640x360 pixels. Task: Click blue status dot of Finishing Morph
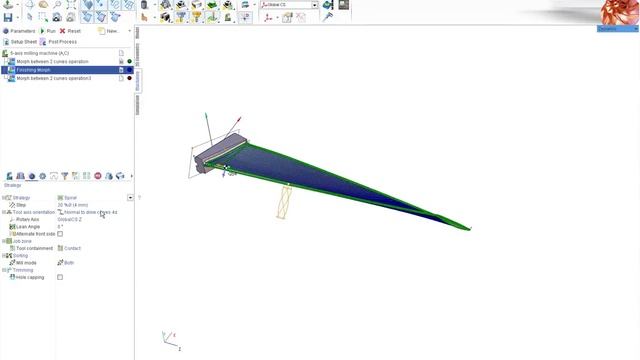coord(129,70)
